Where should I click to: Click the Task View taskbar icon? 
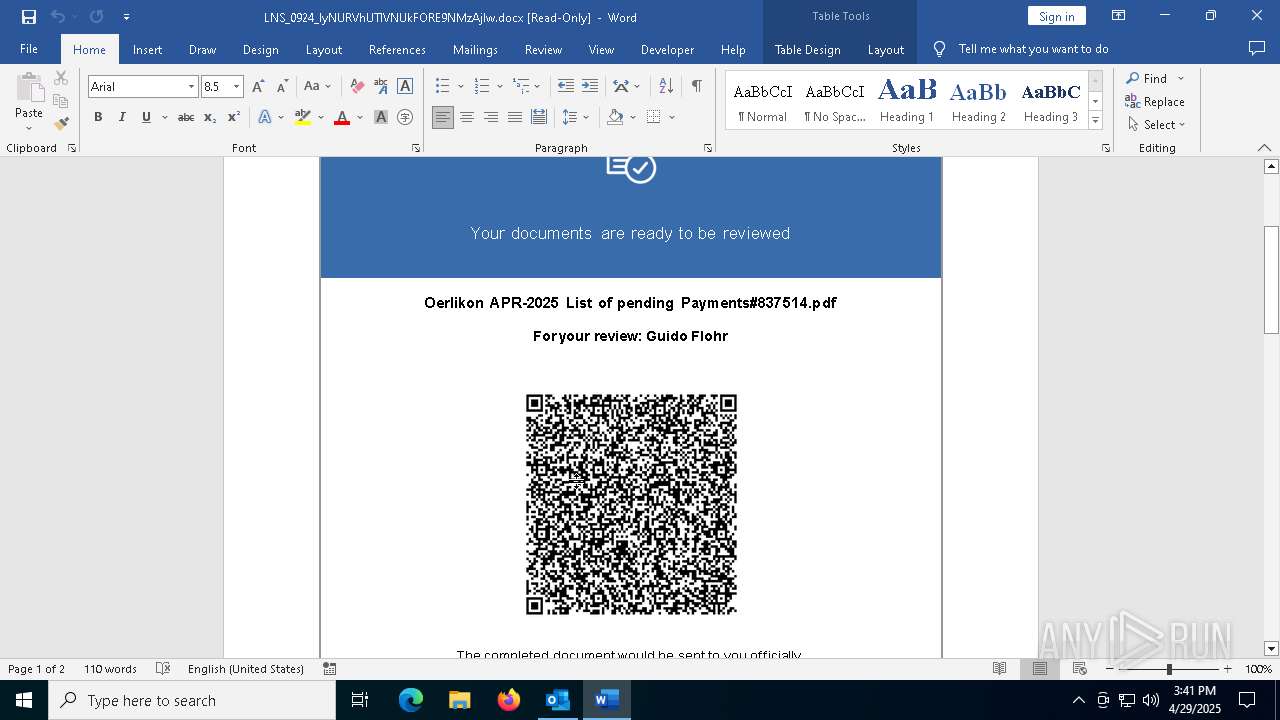click(360, 700)
